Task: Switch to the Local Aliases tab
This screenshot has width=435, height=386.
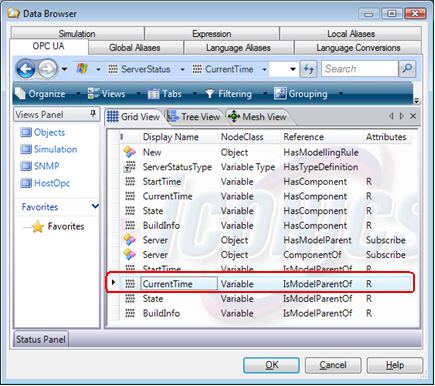Action: [351, 34]
